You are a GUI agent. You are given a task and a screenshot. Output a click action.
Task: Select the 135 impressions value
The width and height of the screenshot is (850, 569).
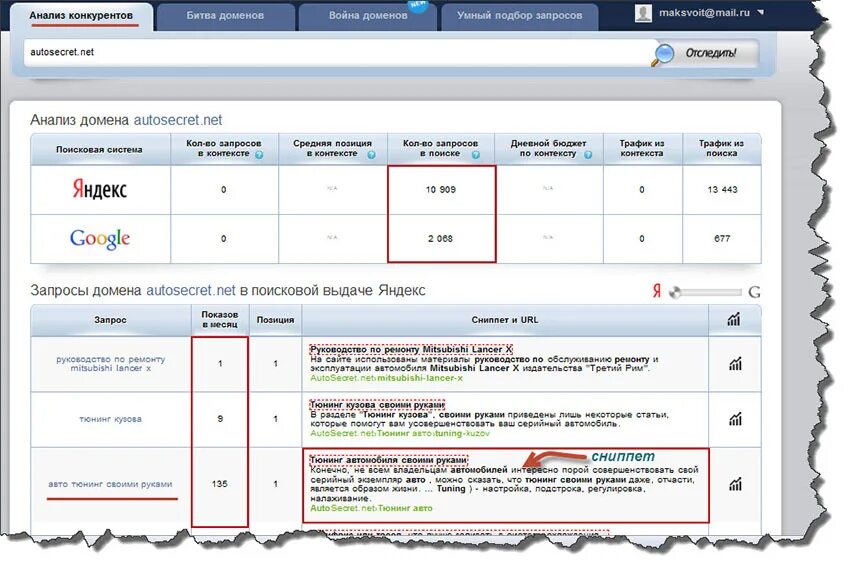tap(220, 484)
